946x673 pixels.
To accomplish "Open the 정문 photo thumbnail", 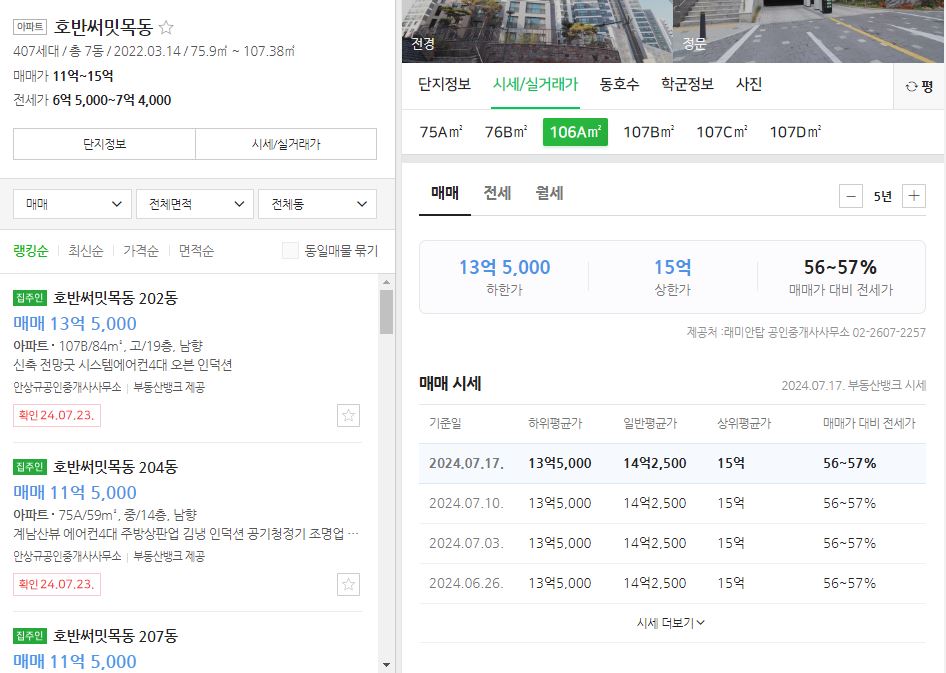I will pos(808,31).
